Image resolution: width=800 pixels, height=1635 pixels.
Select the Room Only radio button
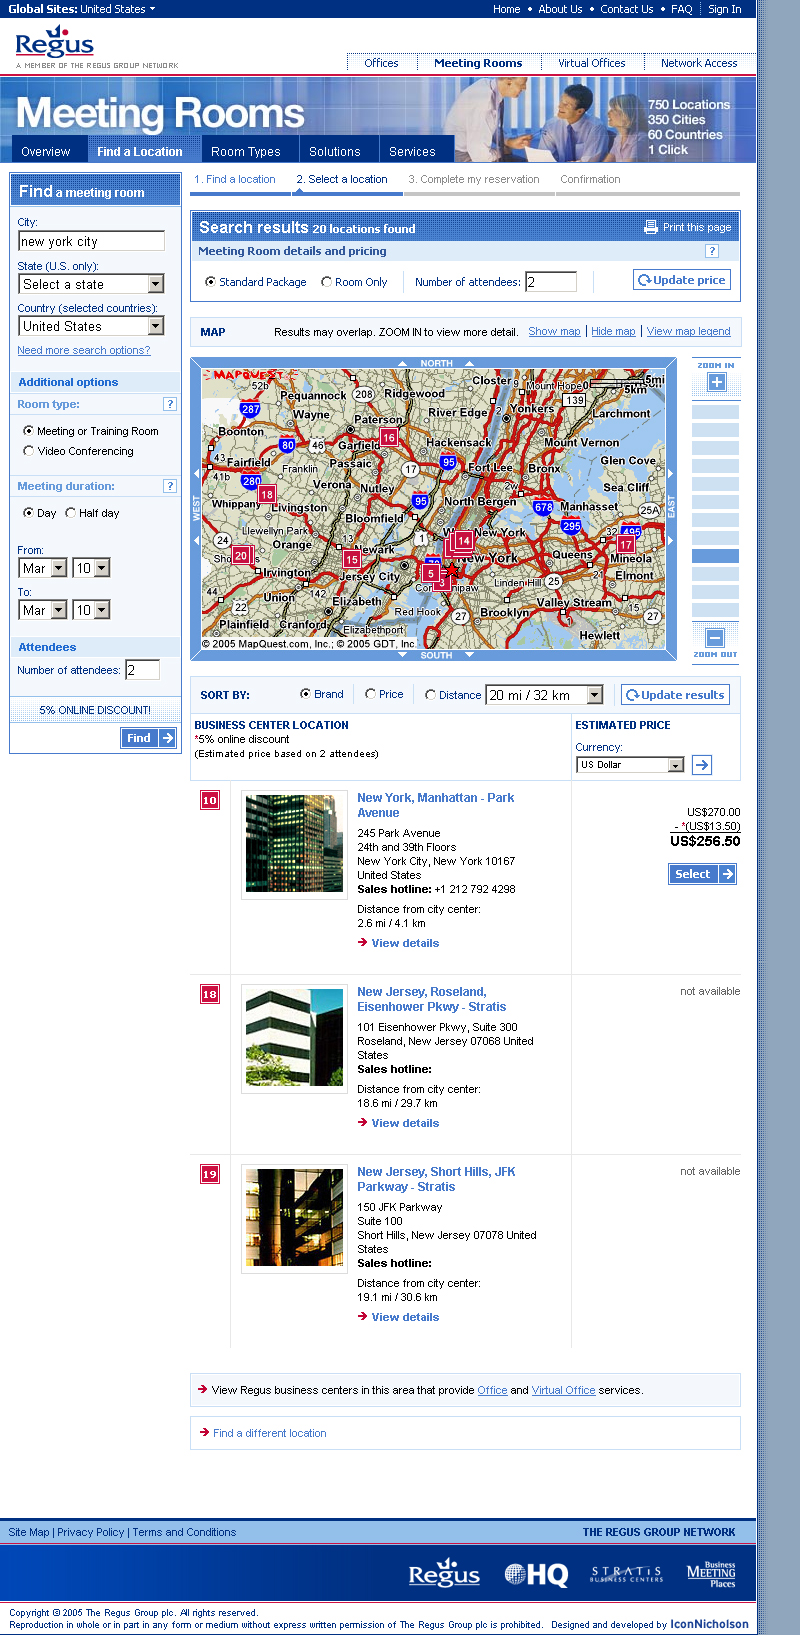pyautogui.click(x=326, y=282)
